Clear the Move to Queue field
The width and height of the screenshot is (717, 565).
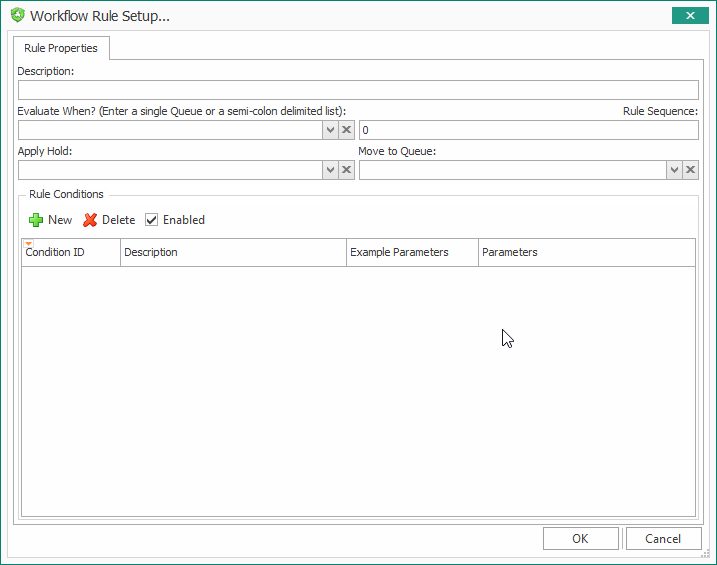pos(690,170)
